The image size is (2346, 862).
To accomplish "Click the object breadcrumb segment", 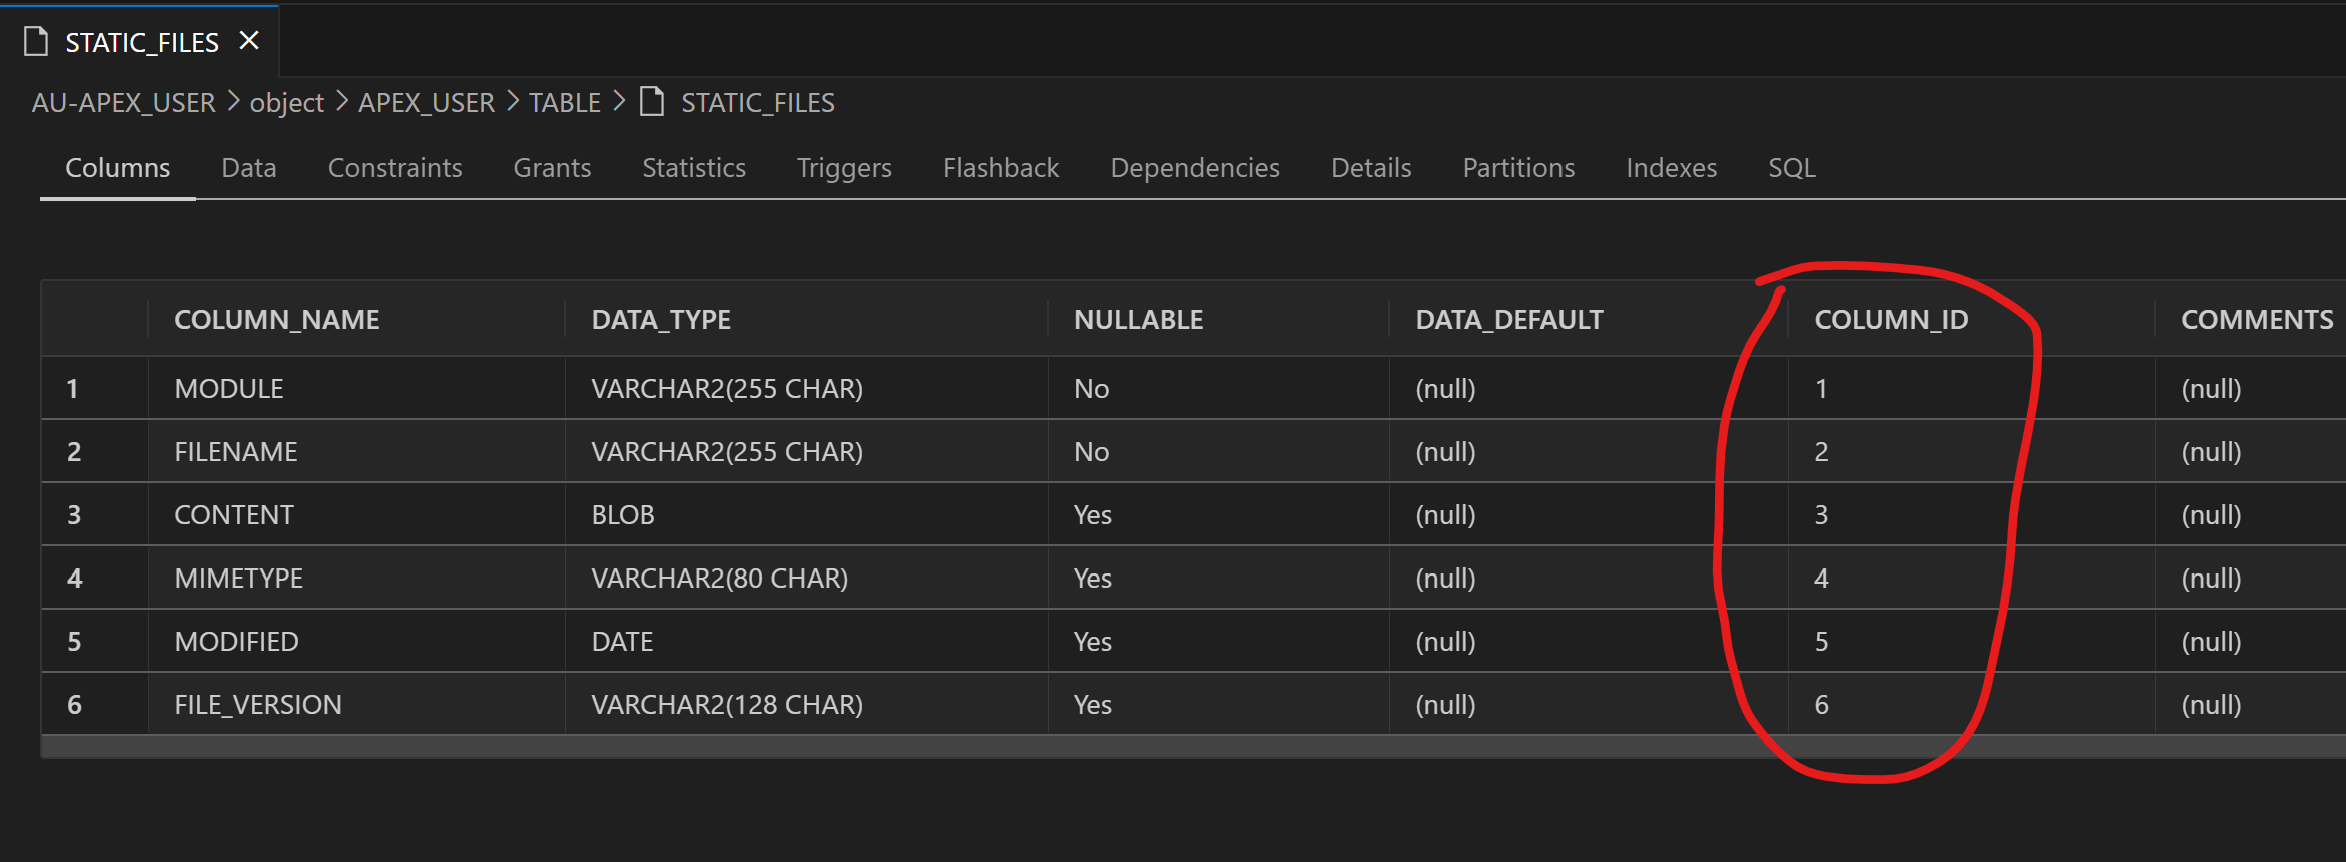I will pyautogui.click(x=286, y=102).
